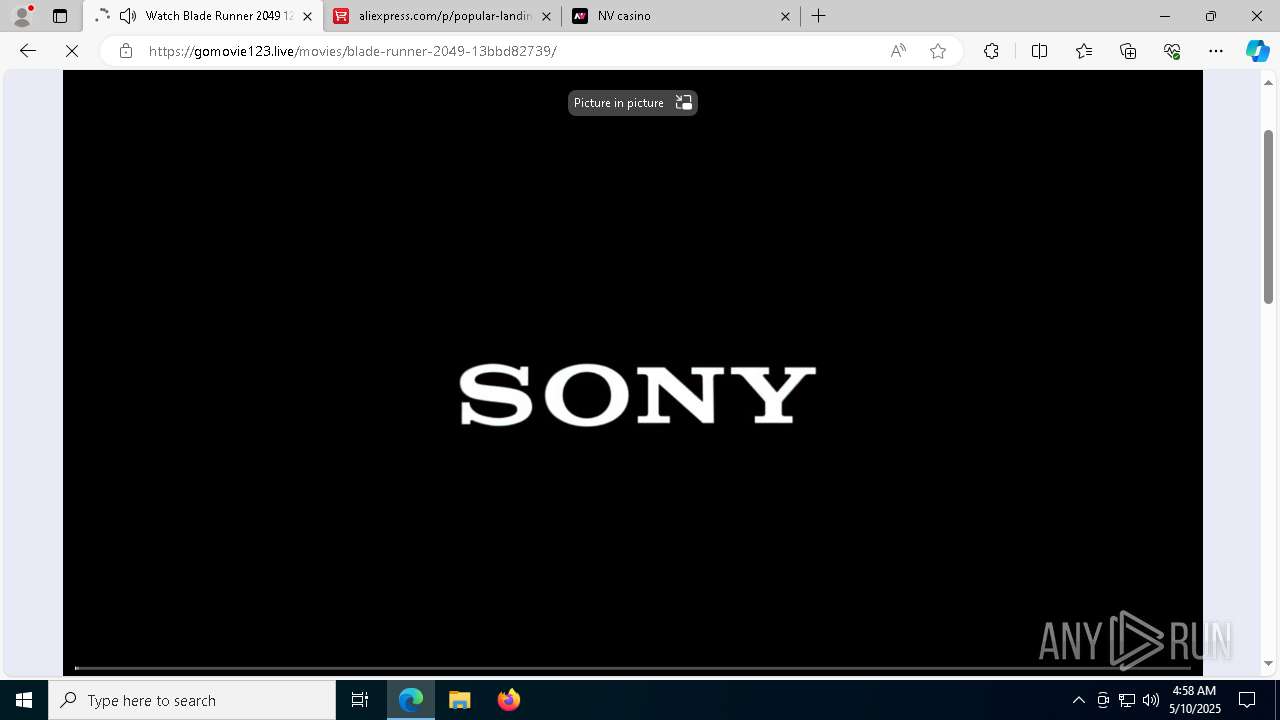Switch to Watch Blade Runner 2049 tab

[204, 16]
